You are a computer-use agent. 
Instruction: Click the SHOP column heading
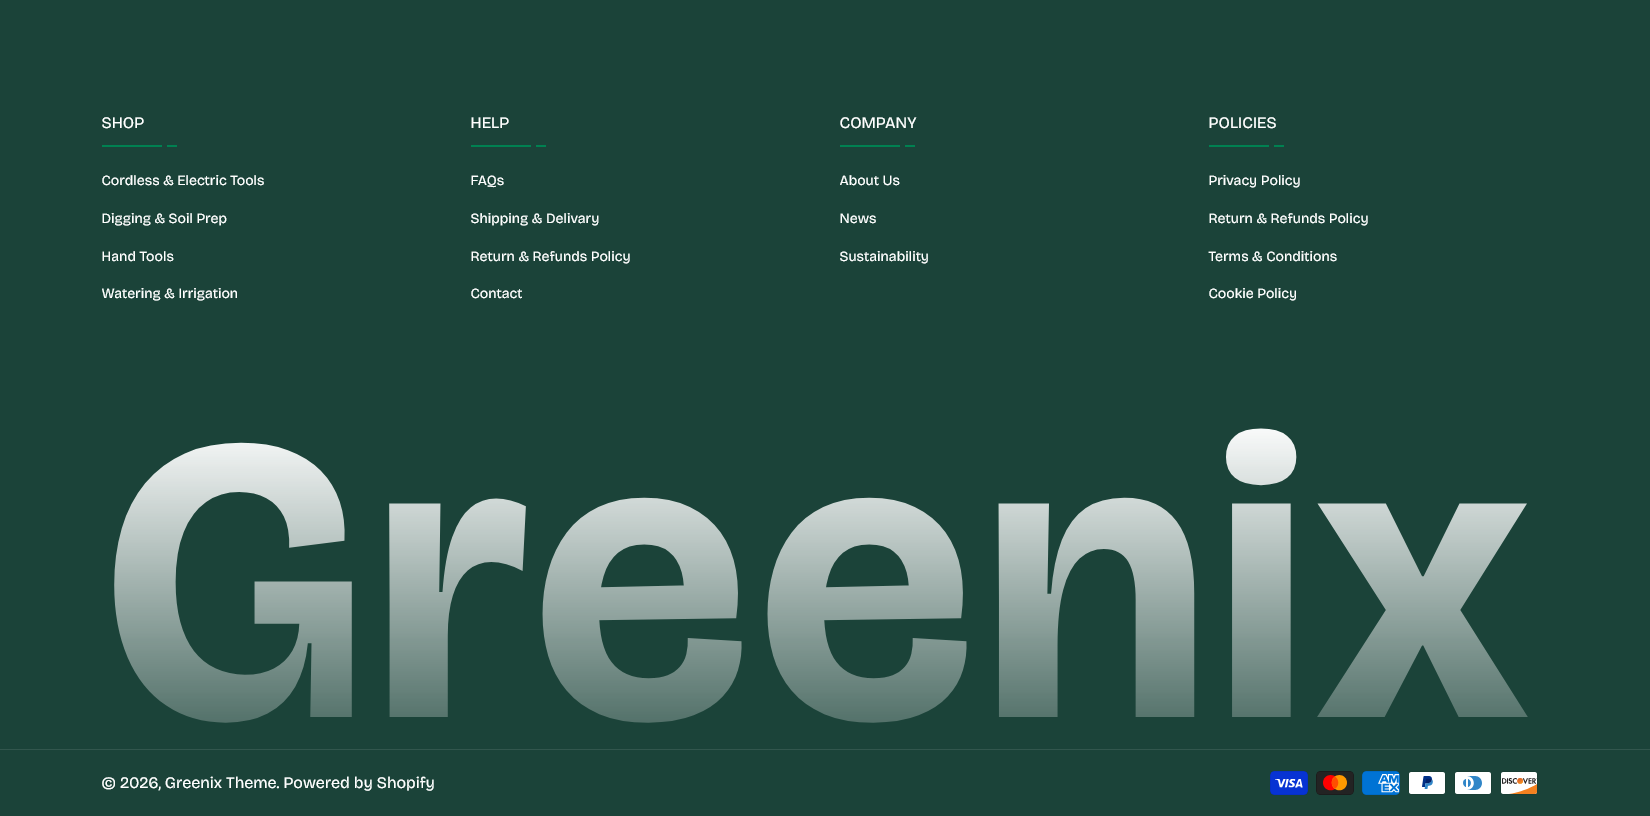pos(123,123)
